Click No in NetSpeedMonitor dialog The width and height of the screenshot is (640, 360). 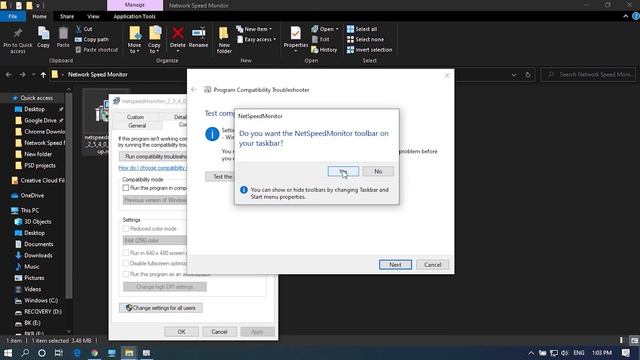click(x=378, y=171)
